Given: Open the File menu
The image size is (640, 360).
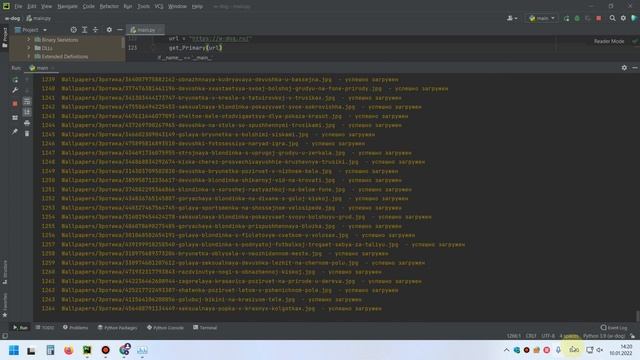Looking at the screenshot, I should [18, 7].
